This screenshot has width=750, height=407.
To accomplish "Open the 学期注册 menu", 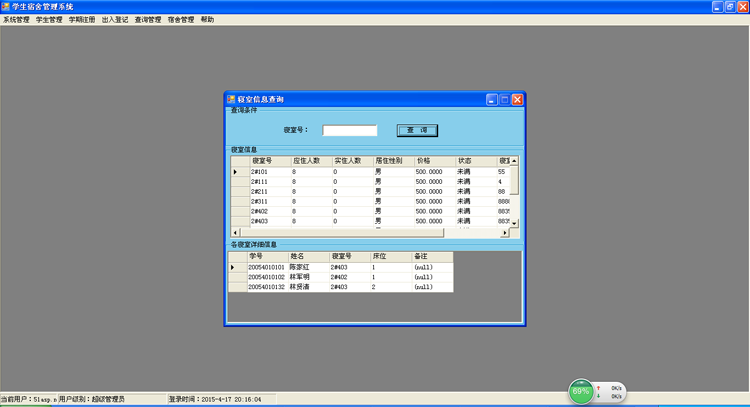I will click(x=81, y=19).
